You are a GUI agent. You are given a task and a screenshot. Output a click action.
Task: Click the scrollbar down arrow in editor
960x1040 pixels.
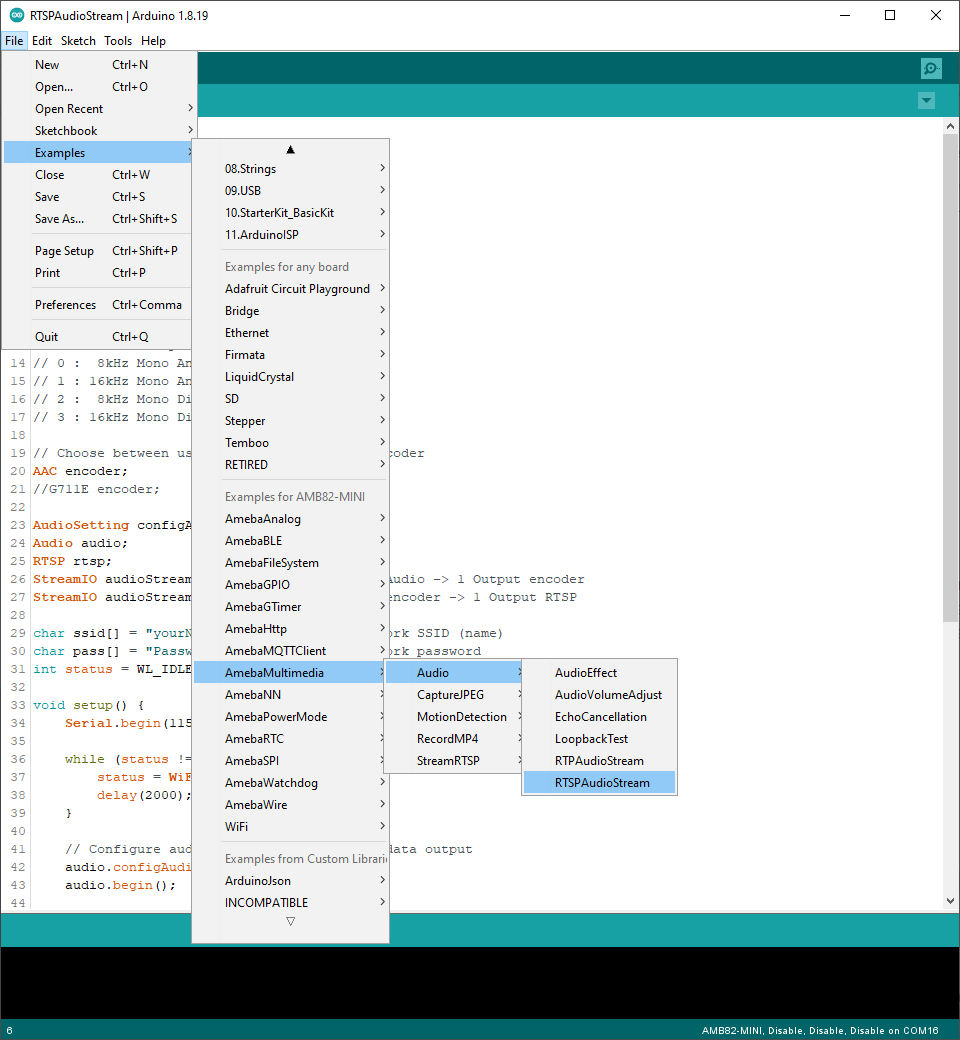coord(950,901)
